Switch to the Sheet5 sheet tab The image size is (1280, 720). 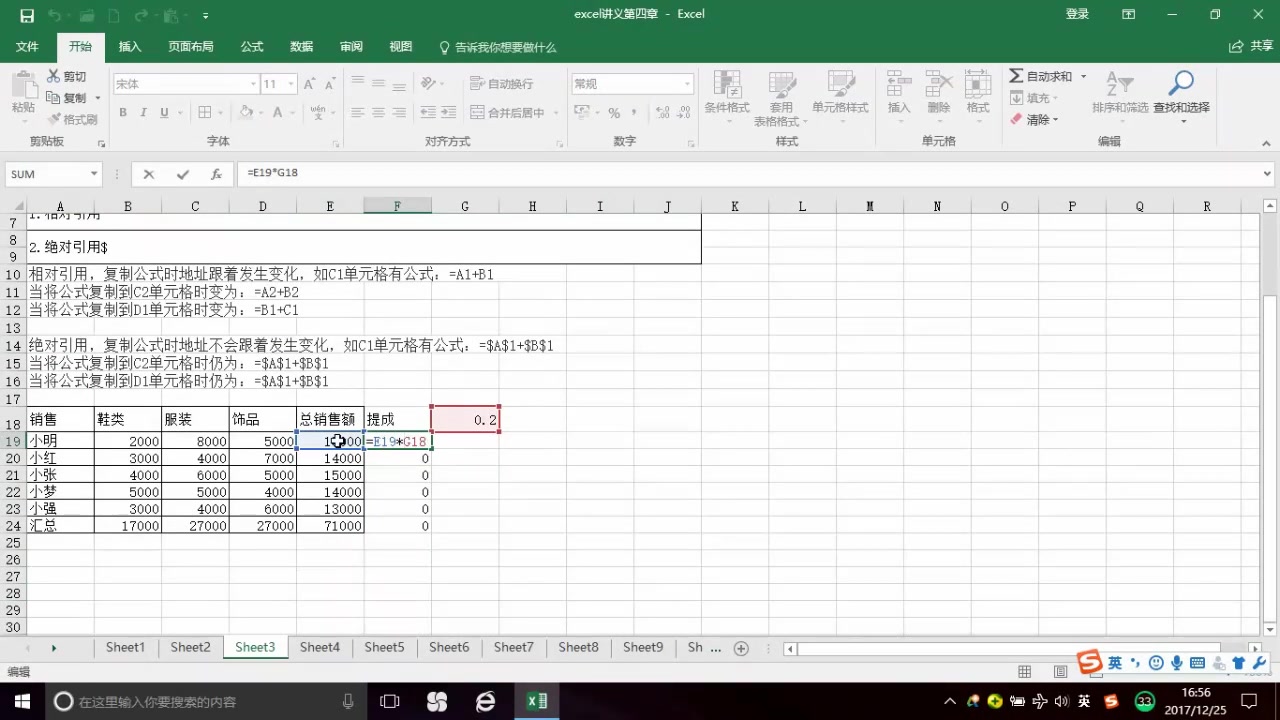pyautogui.click(x=384, y=647)
